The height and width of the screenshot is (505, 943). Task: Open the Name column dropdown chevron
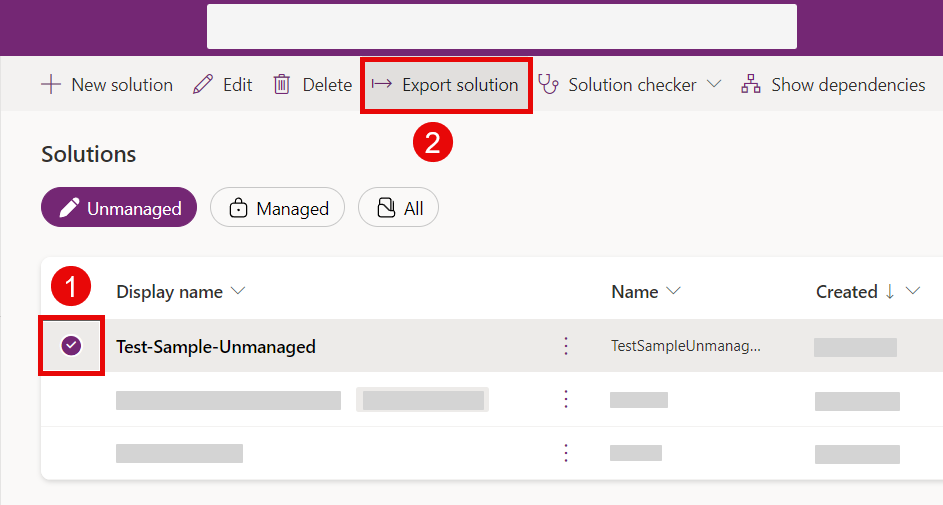coord(673,291)
